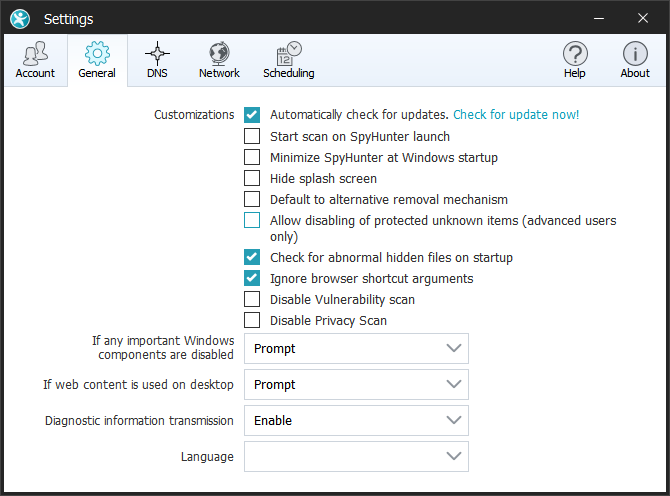Open the About info icon
Image resolution: width=670 pixels, height=496 pixels.
635,54
